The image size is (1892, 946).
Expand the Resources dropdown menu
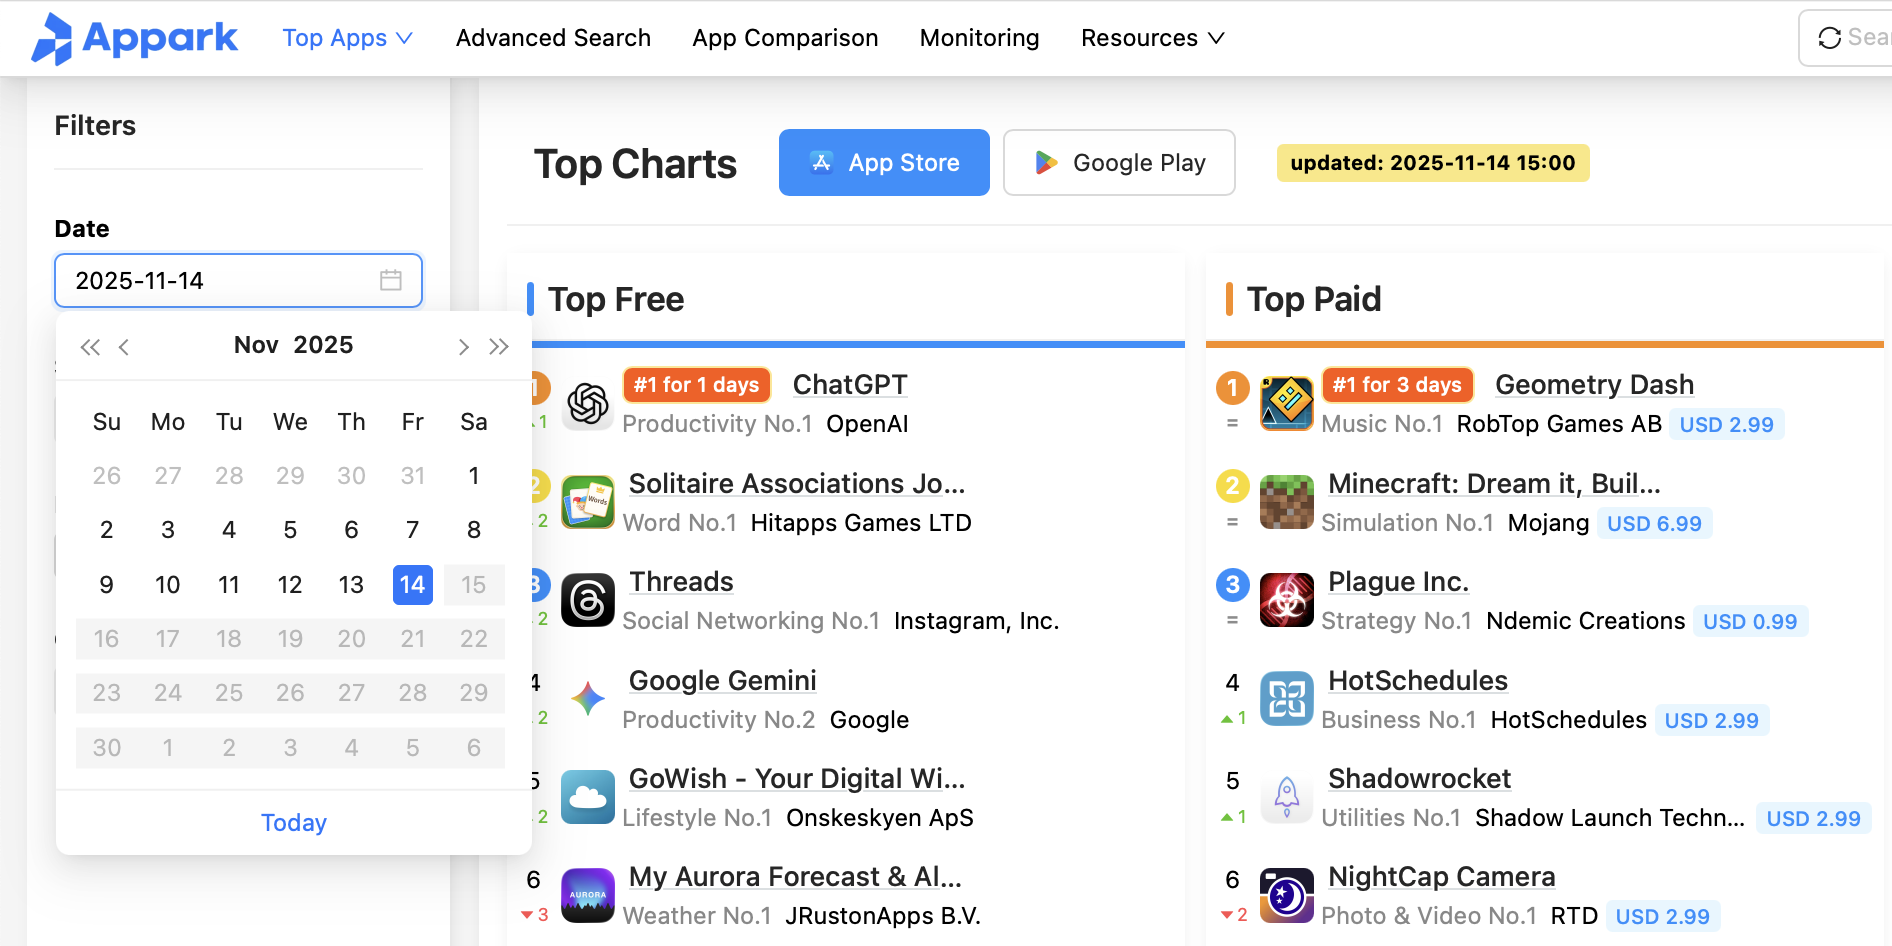tap(1152, 38)
